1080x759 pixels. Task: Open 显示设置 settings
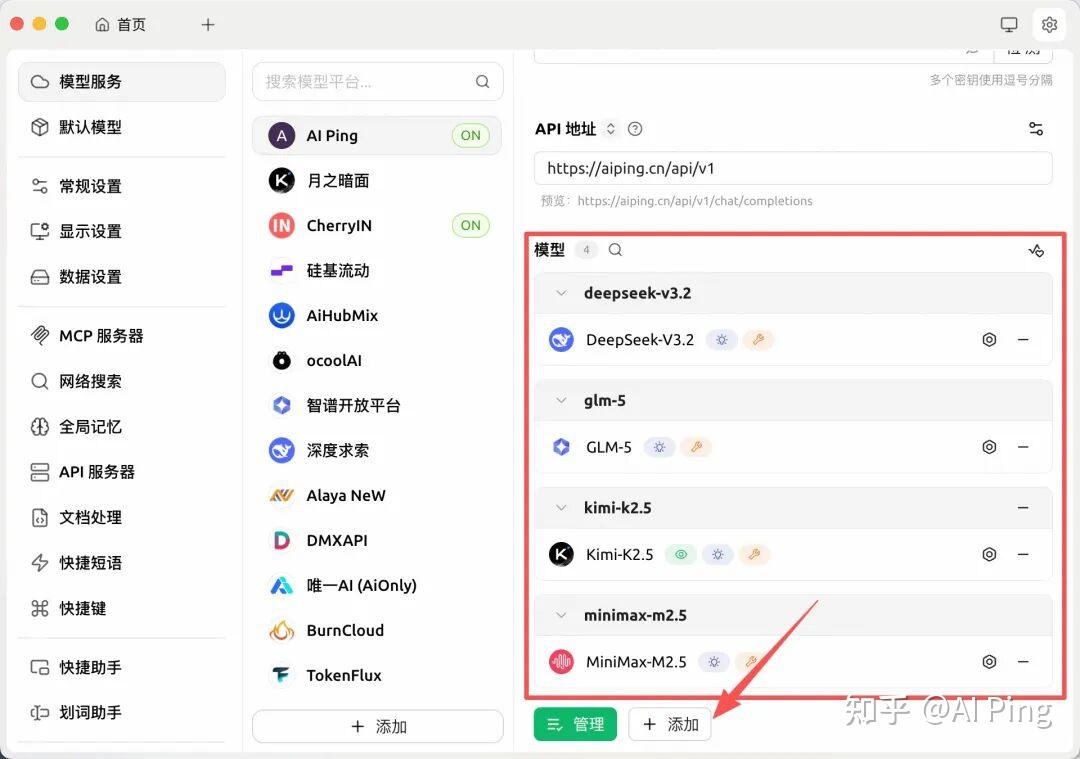click(x=122, y=231)
